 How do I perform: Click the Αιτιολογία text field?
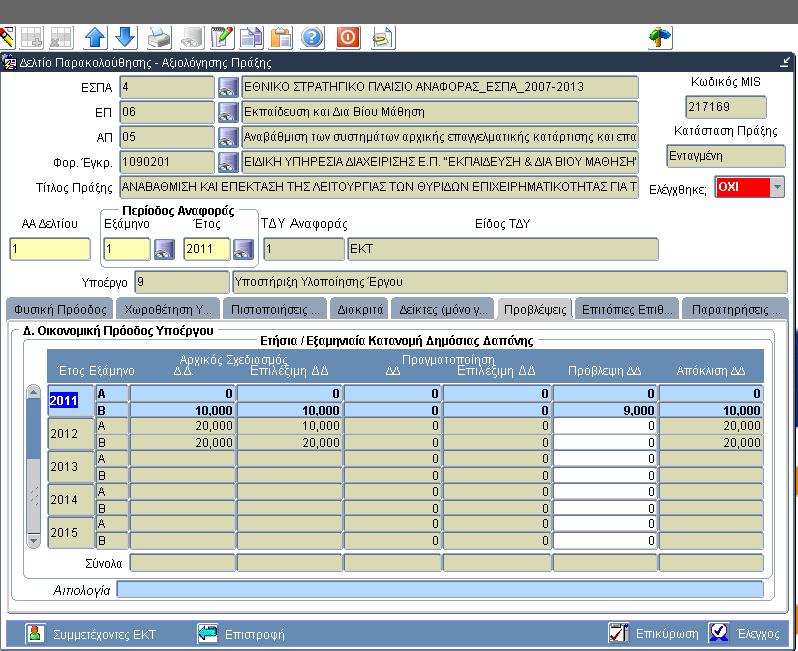click(440, 589)
